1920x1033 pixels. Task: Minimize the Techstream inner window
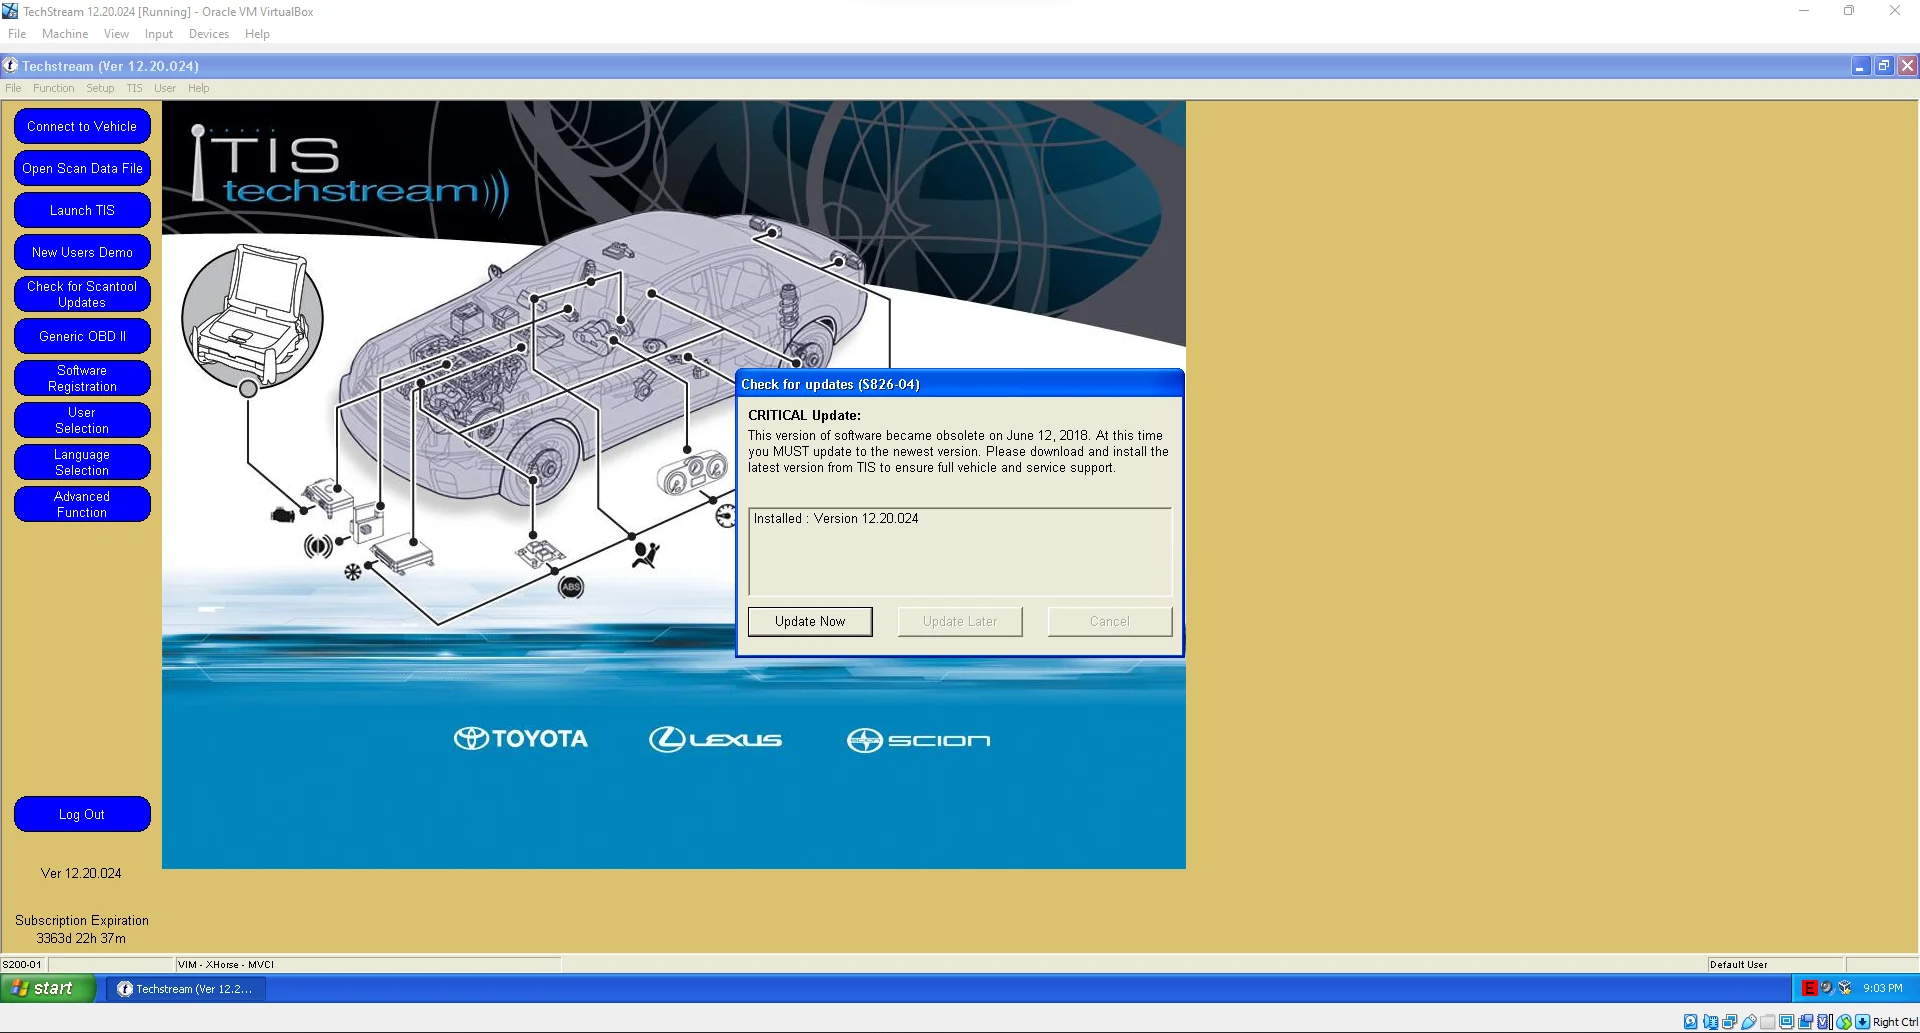tap(1860, 66)
